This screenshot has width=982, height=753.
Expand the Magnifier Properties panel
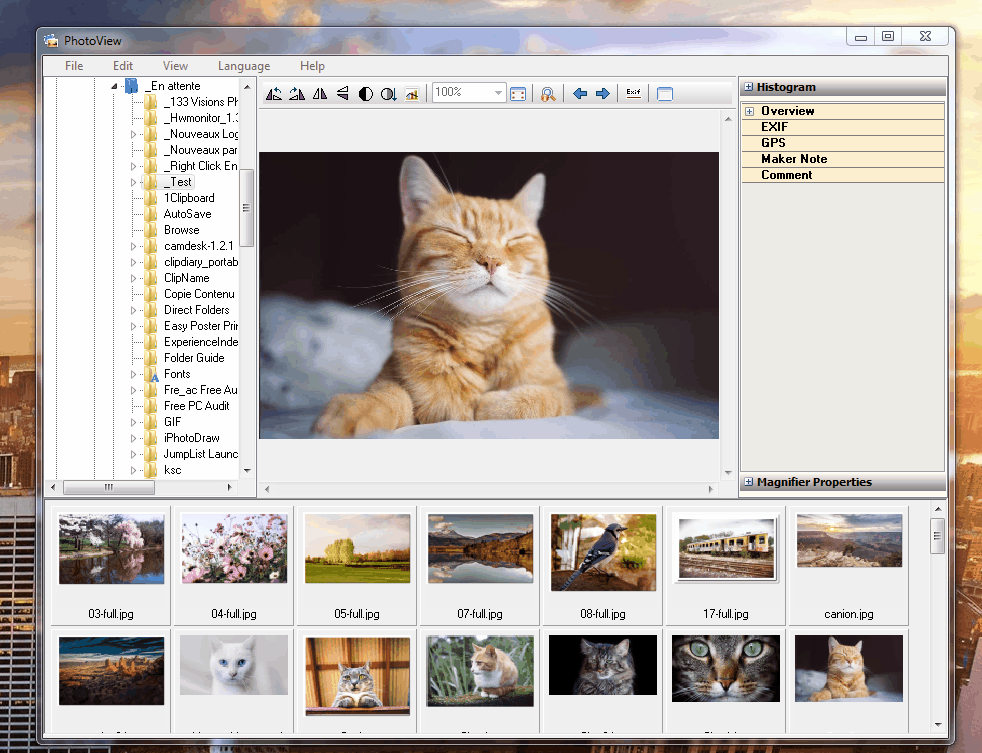tap(748, 483)
